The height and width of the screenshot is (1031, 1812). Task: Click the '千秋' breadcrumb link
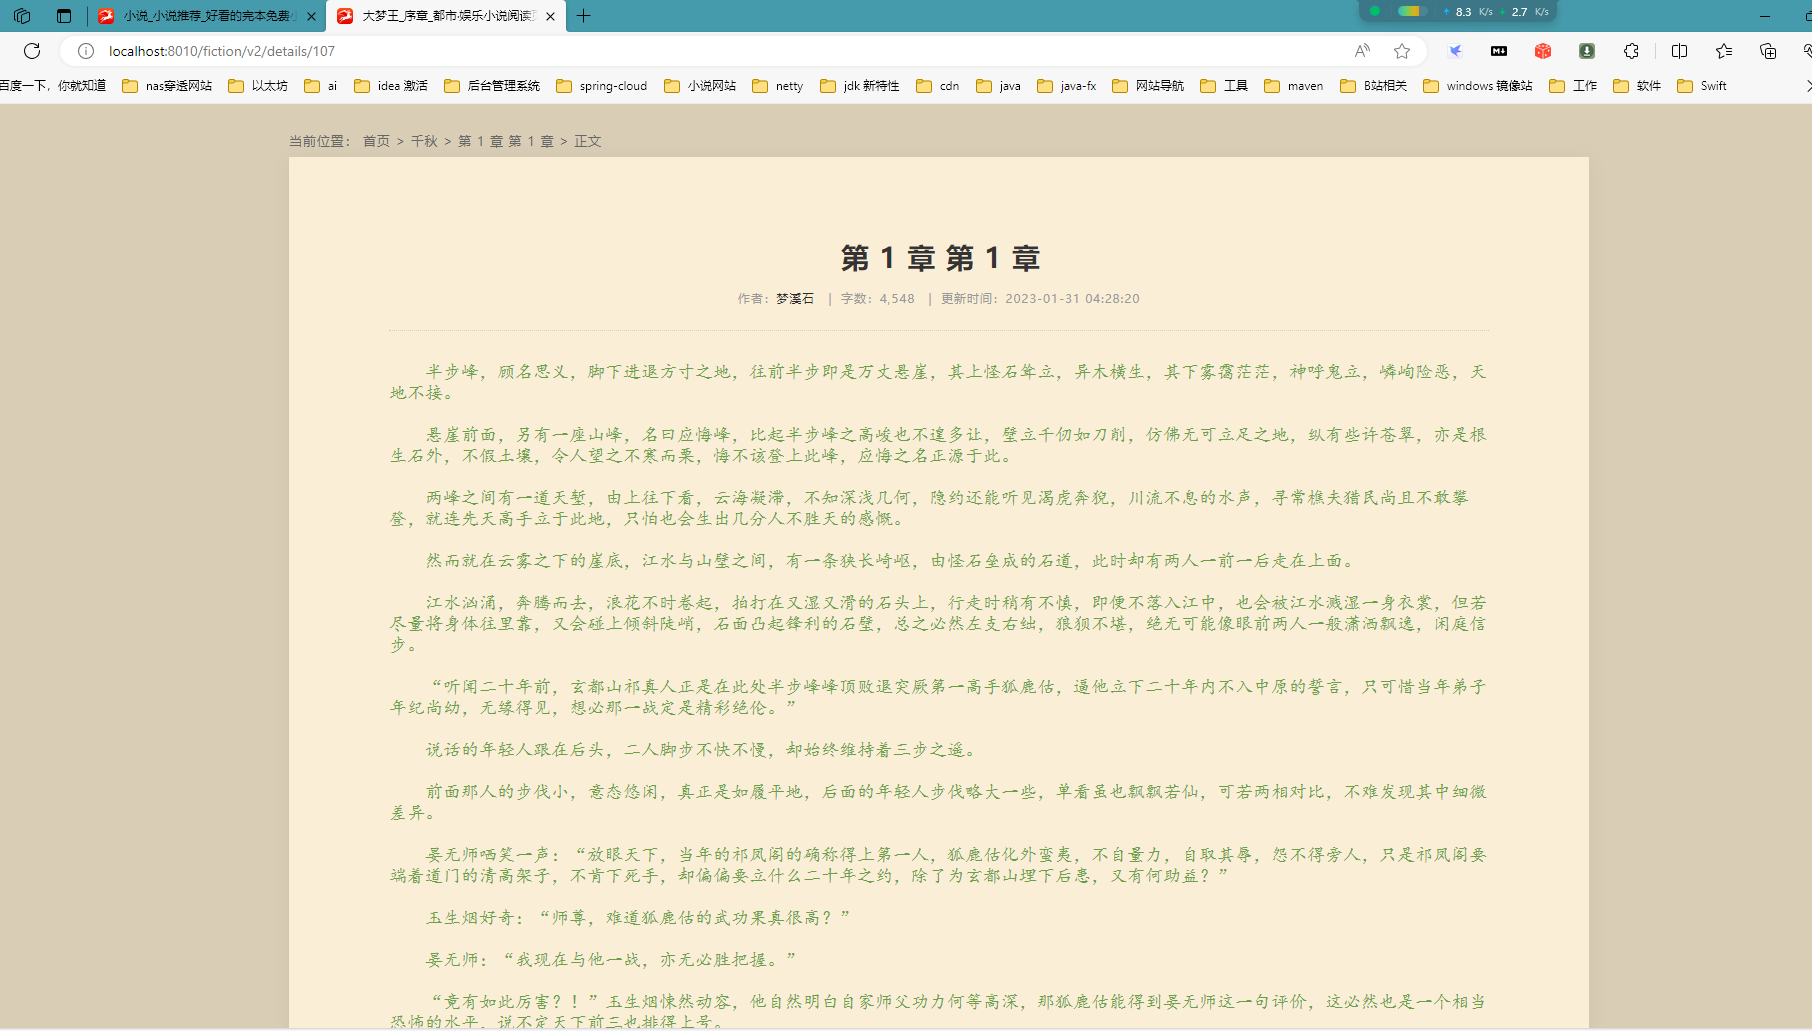[424, 141]
